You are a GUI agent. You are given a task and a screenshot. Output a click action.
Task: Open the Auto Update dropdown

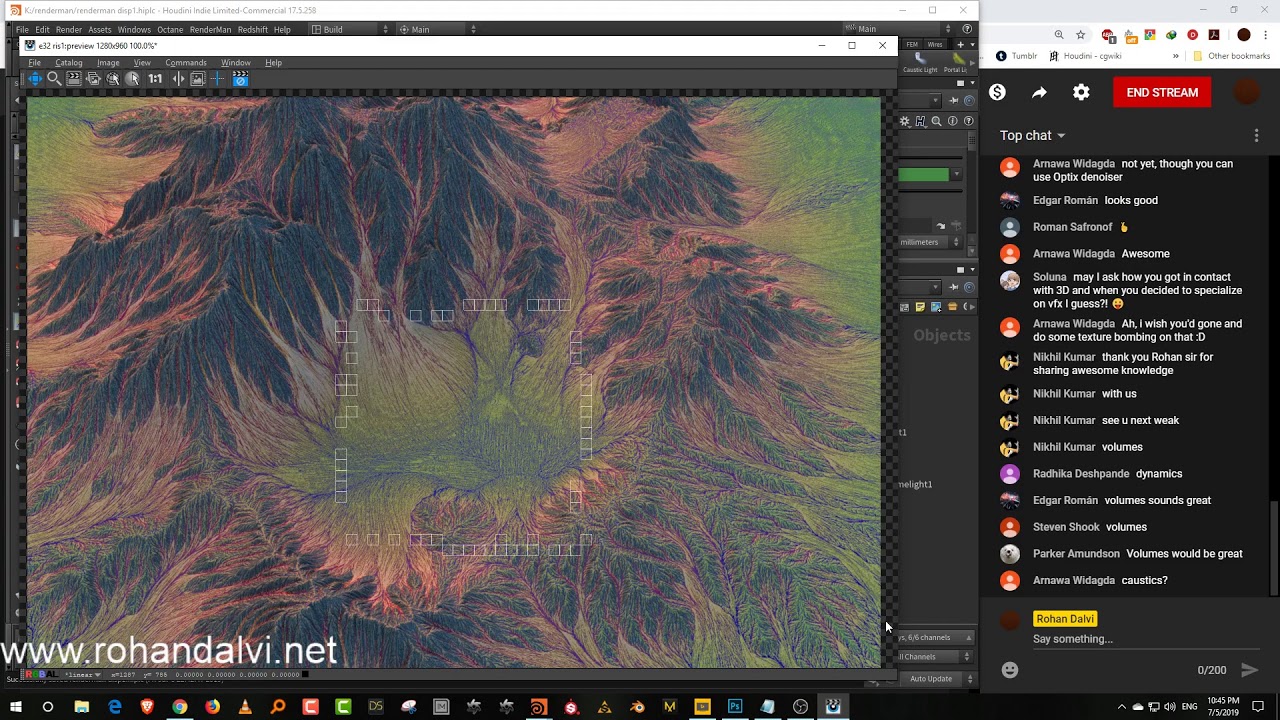pos(938,679)
